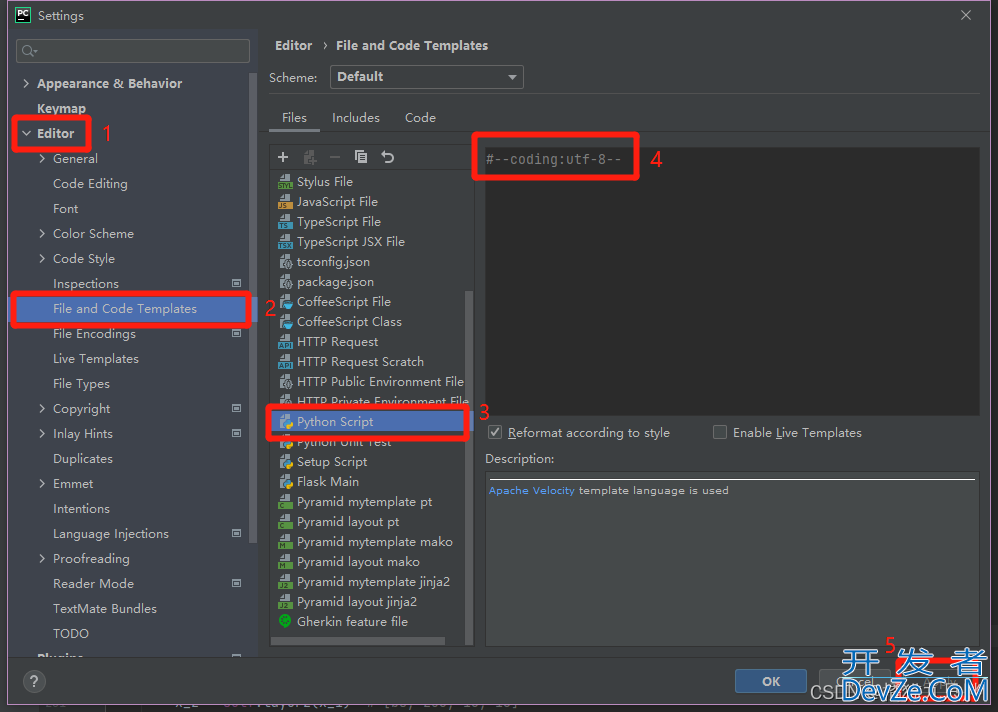998x712 pixels.
Task: Select TextMate Bundles settings item
Action: (104, 609)
